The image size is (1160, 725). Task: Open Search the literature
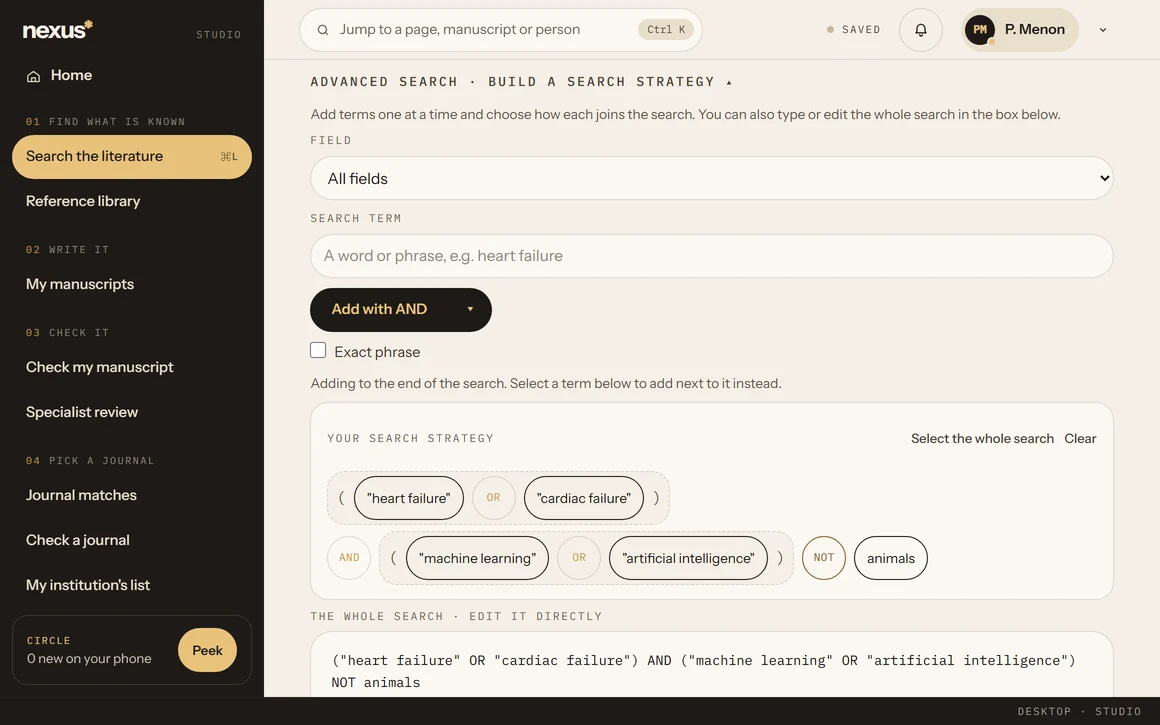(x=132, y=156)
